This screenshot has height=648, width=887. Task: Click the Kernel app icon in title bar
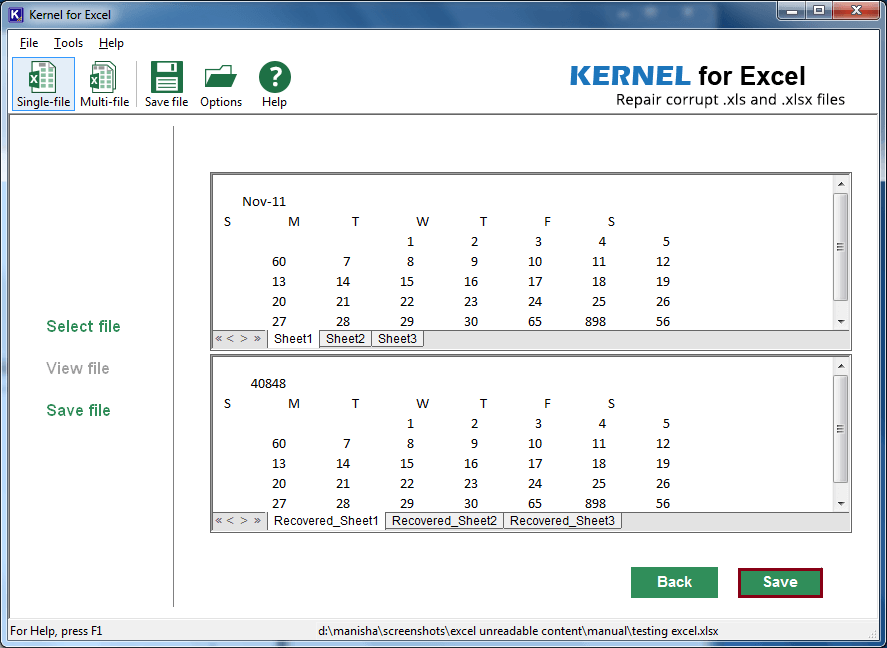[16, 14]
